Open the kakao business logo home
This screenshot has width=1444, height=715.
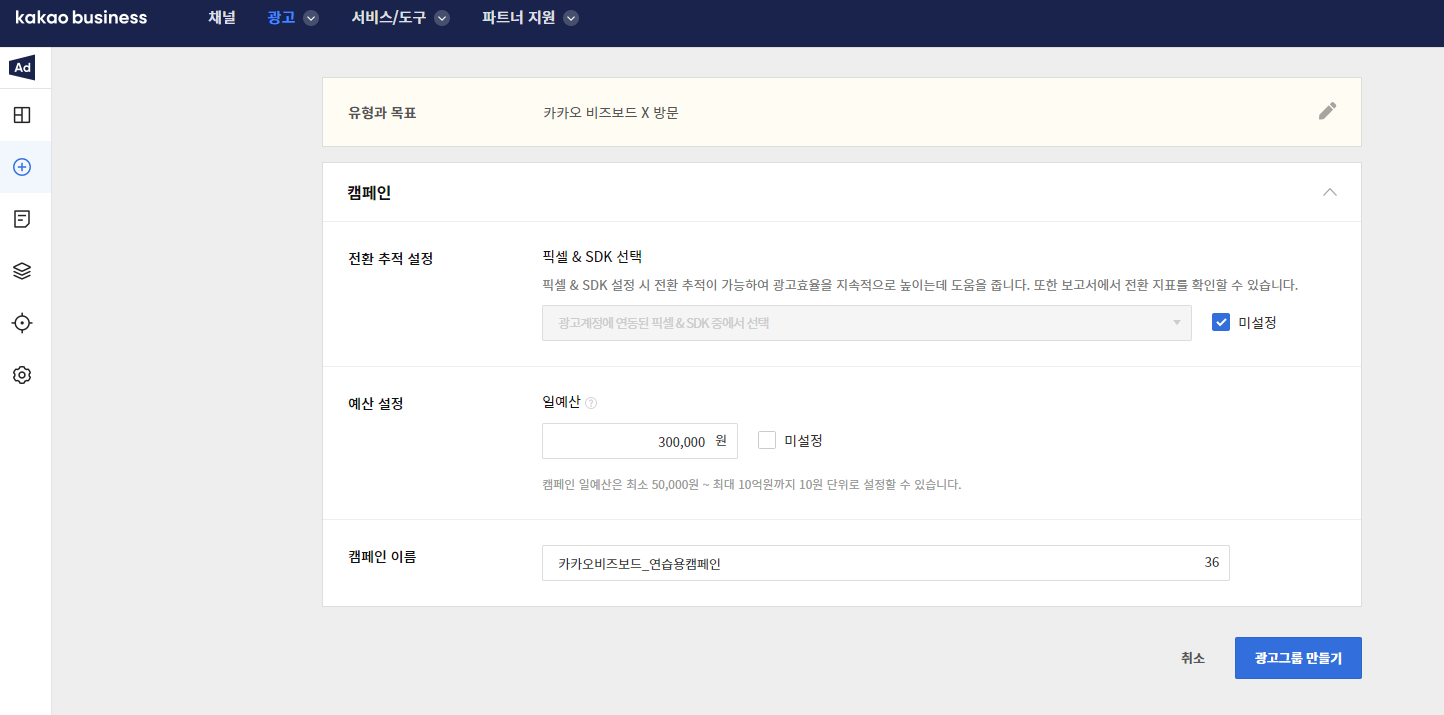click(x=81, y=18)
